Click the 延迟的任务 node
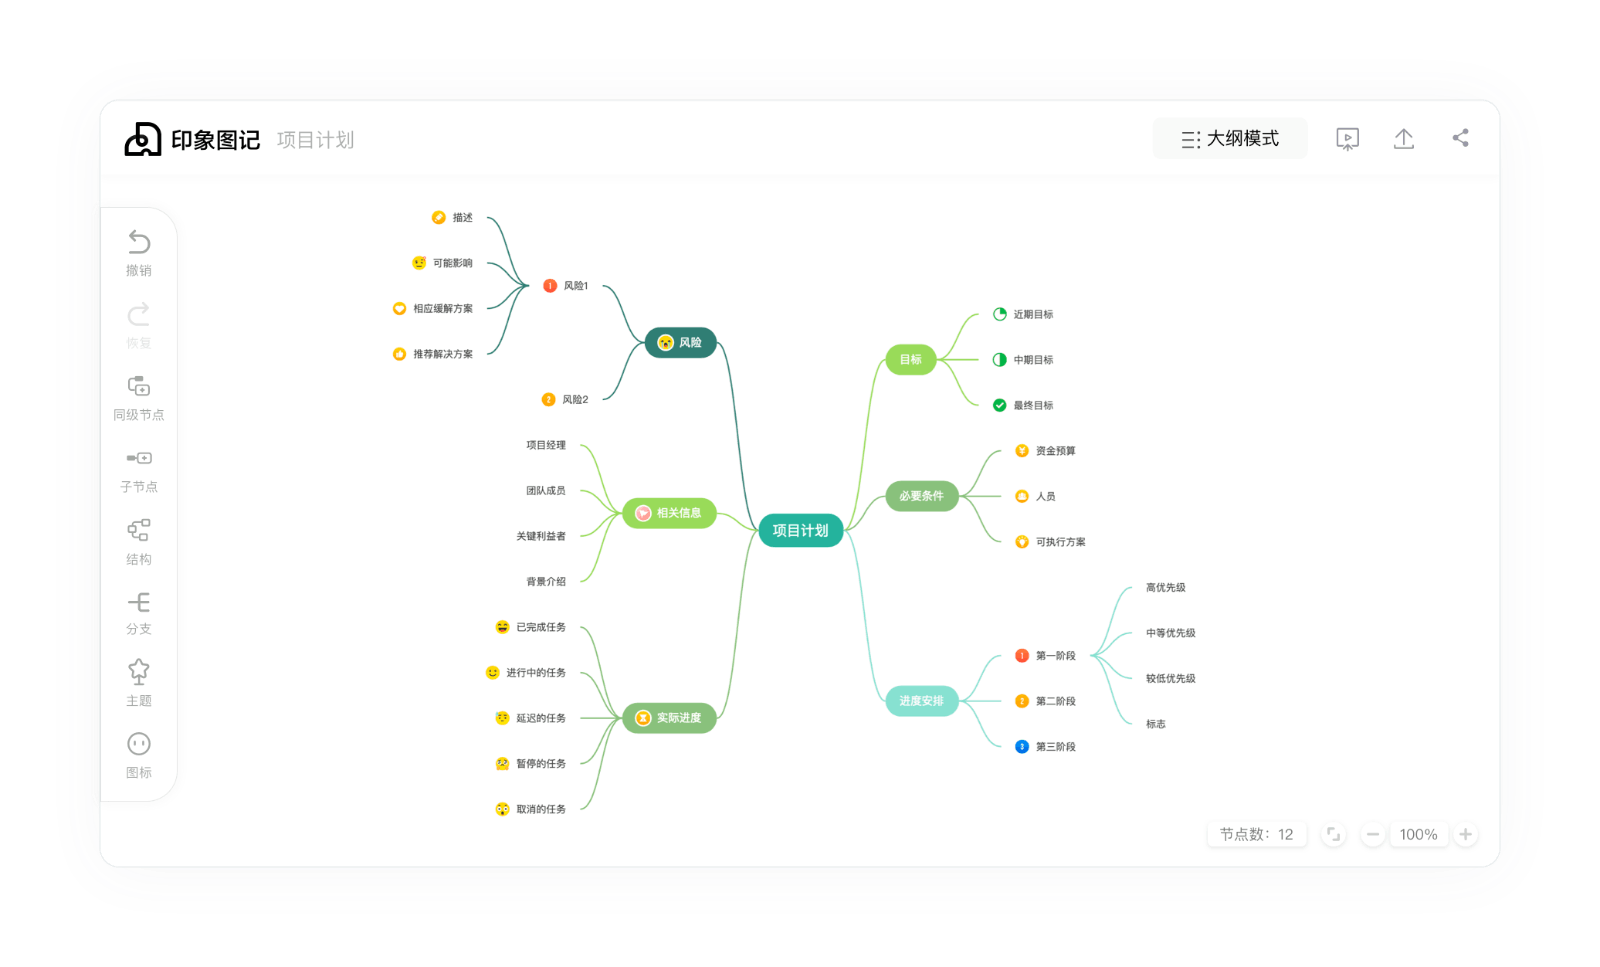Image resolution: width=1600 pixels, height=967 pixels. coord(531,718)
